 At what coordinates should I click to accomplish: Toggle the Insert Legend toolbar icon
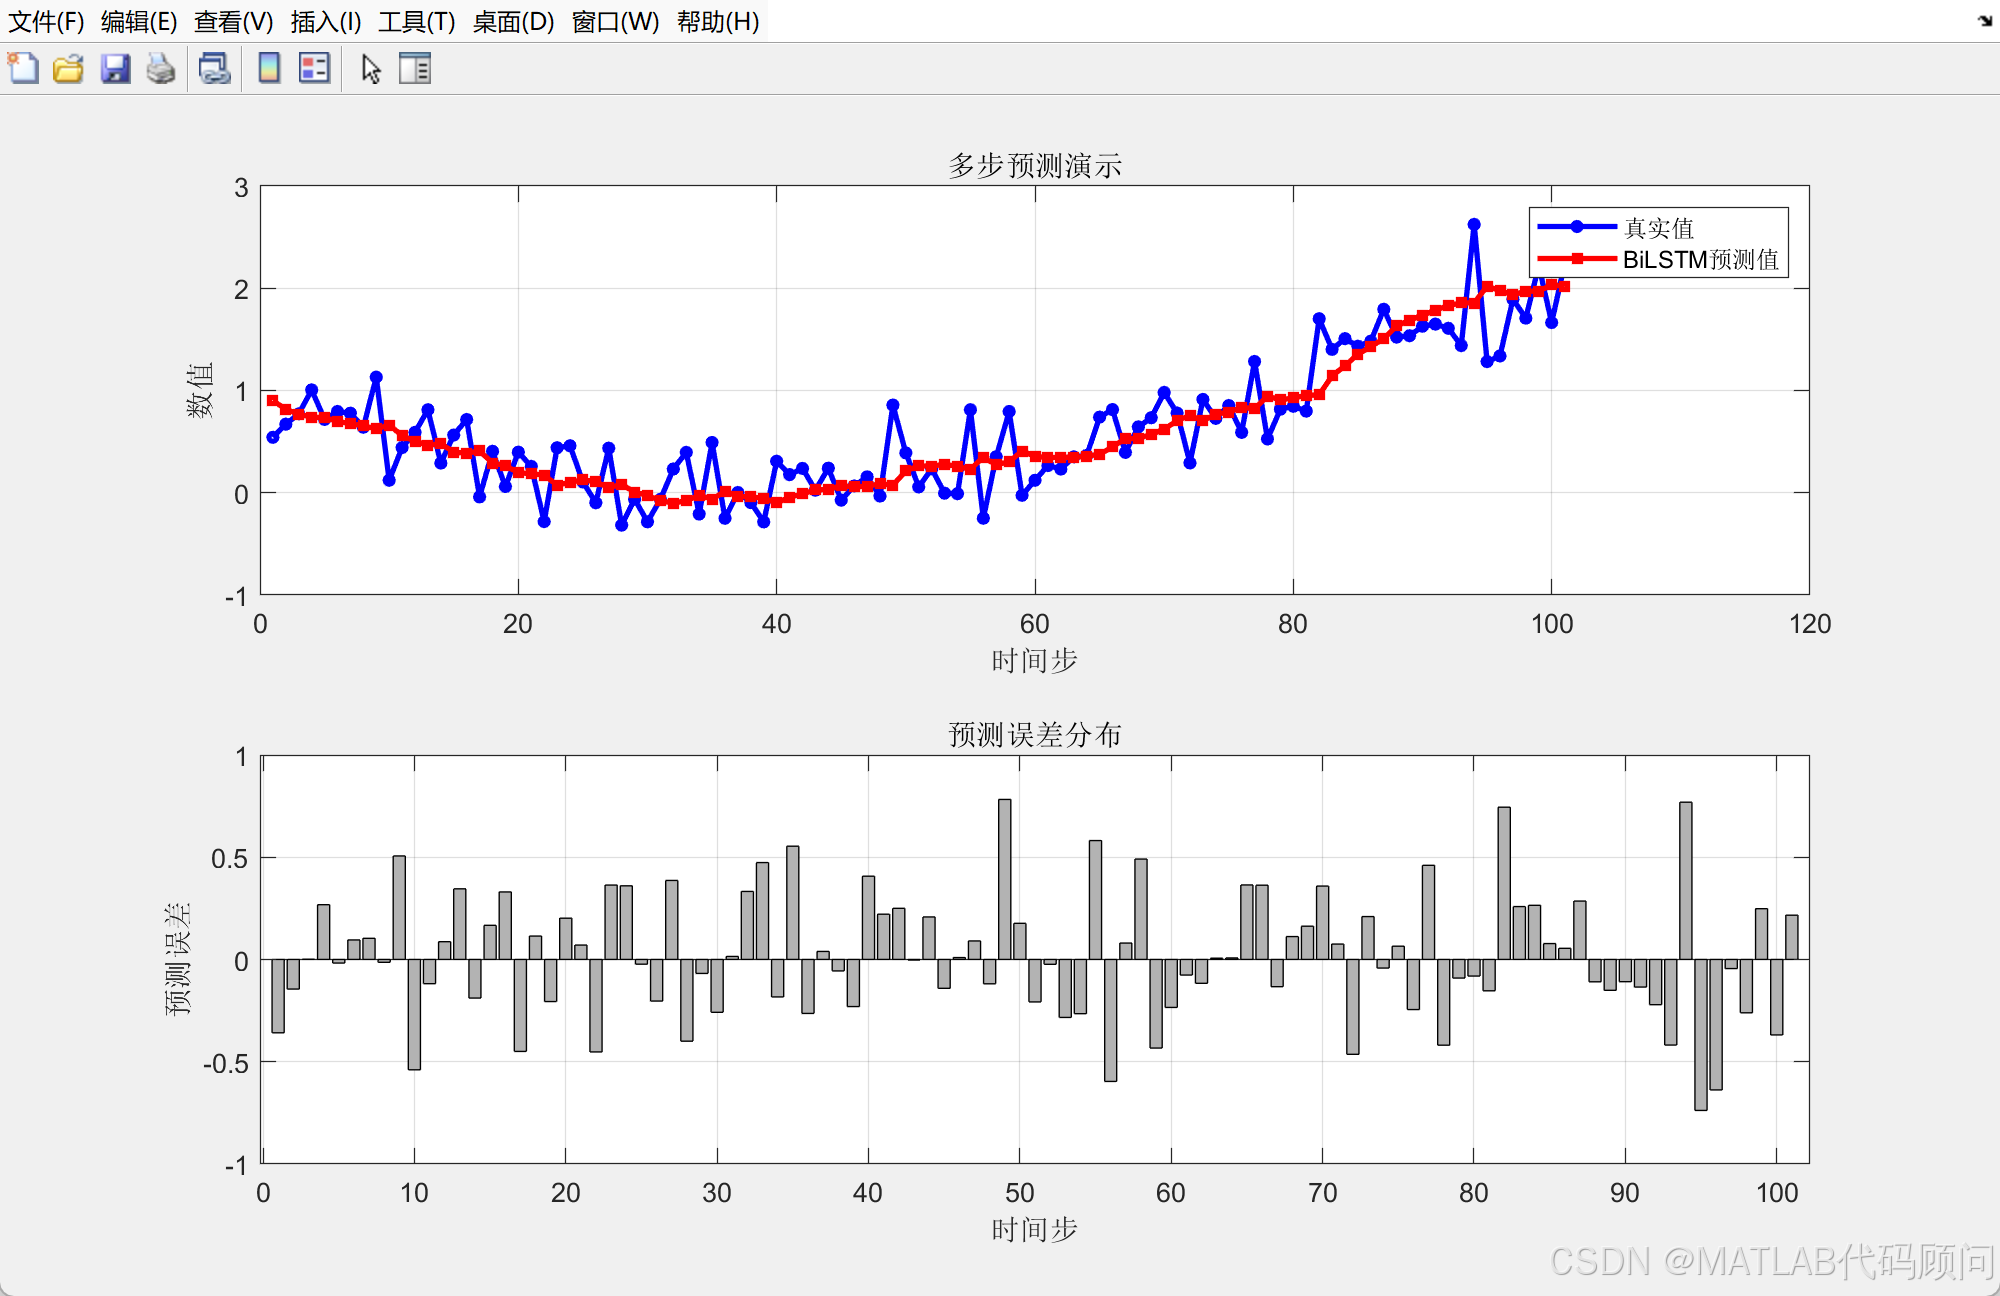(314, 69)
